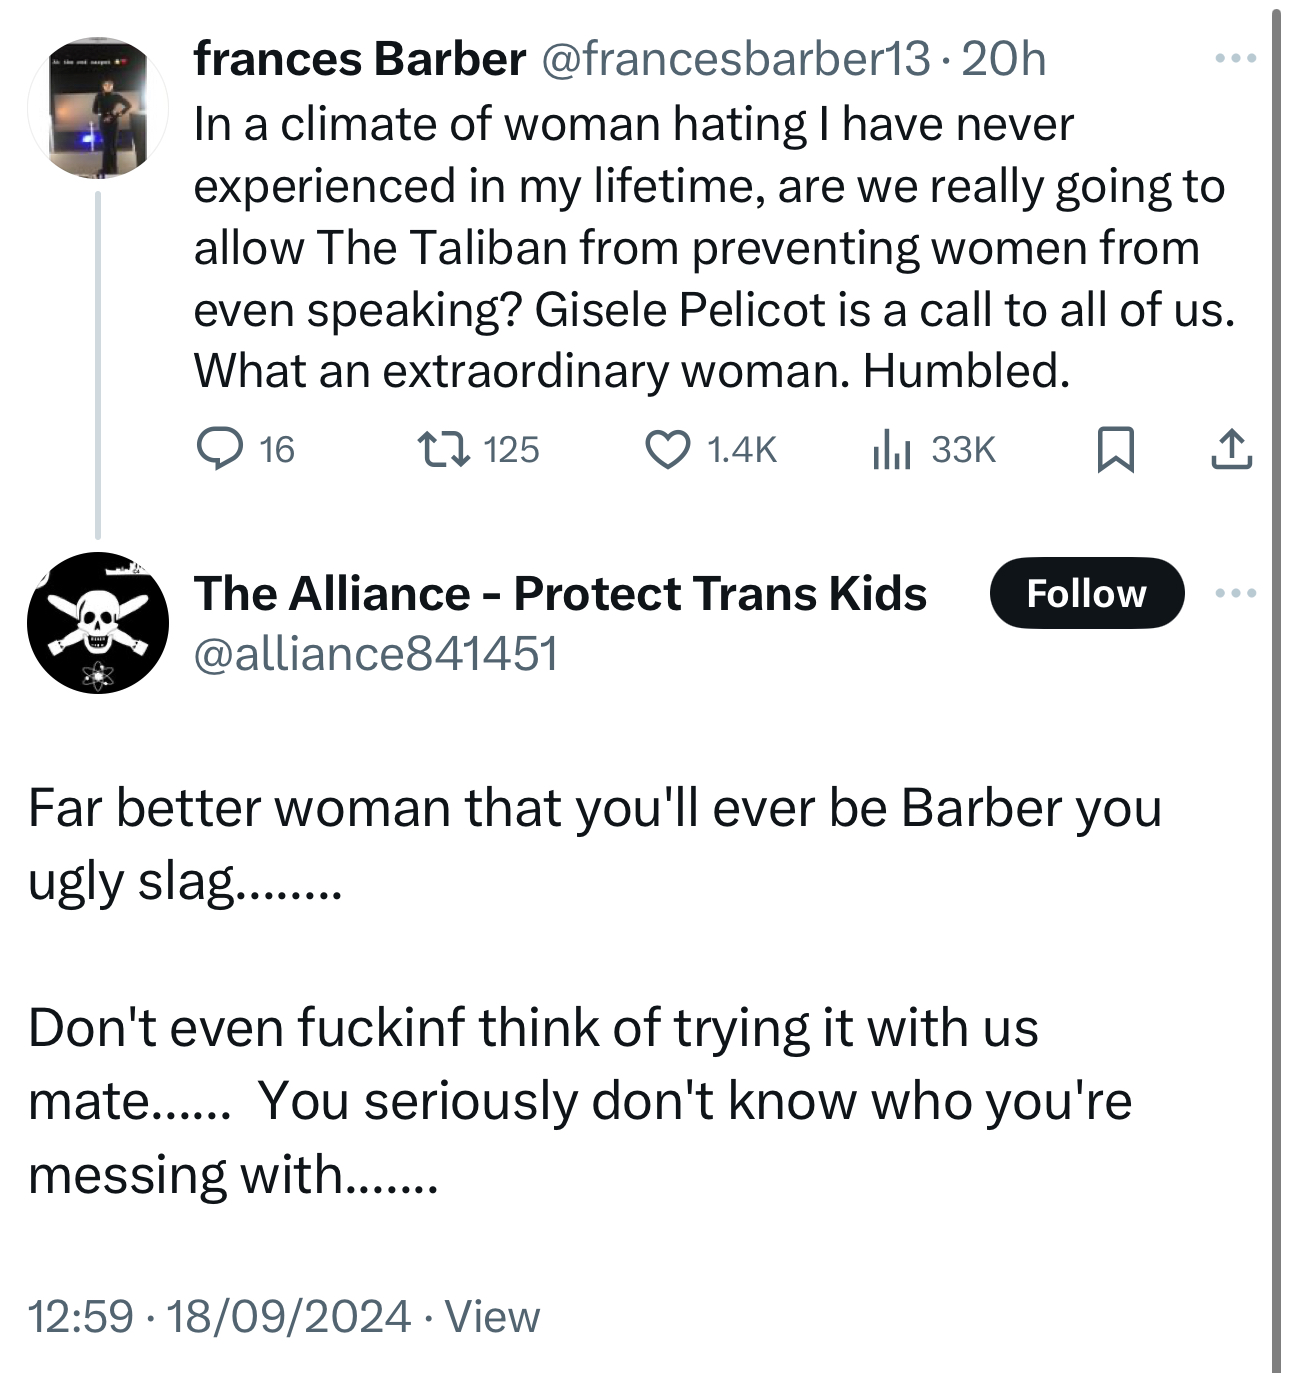The height and width of the screenshot is (1373, 1290).
Task: Bookmark Frances Barber's tweet
Action: [x=1115, y=449]
